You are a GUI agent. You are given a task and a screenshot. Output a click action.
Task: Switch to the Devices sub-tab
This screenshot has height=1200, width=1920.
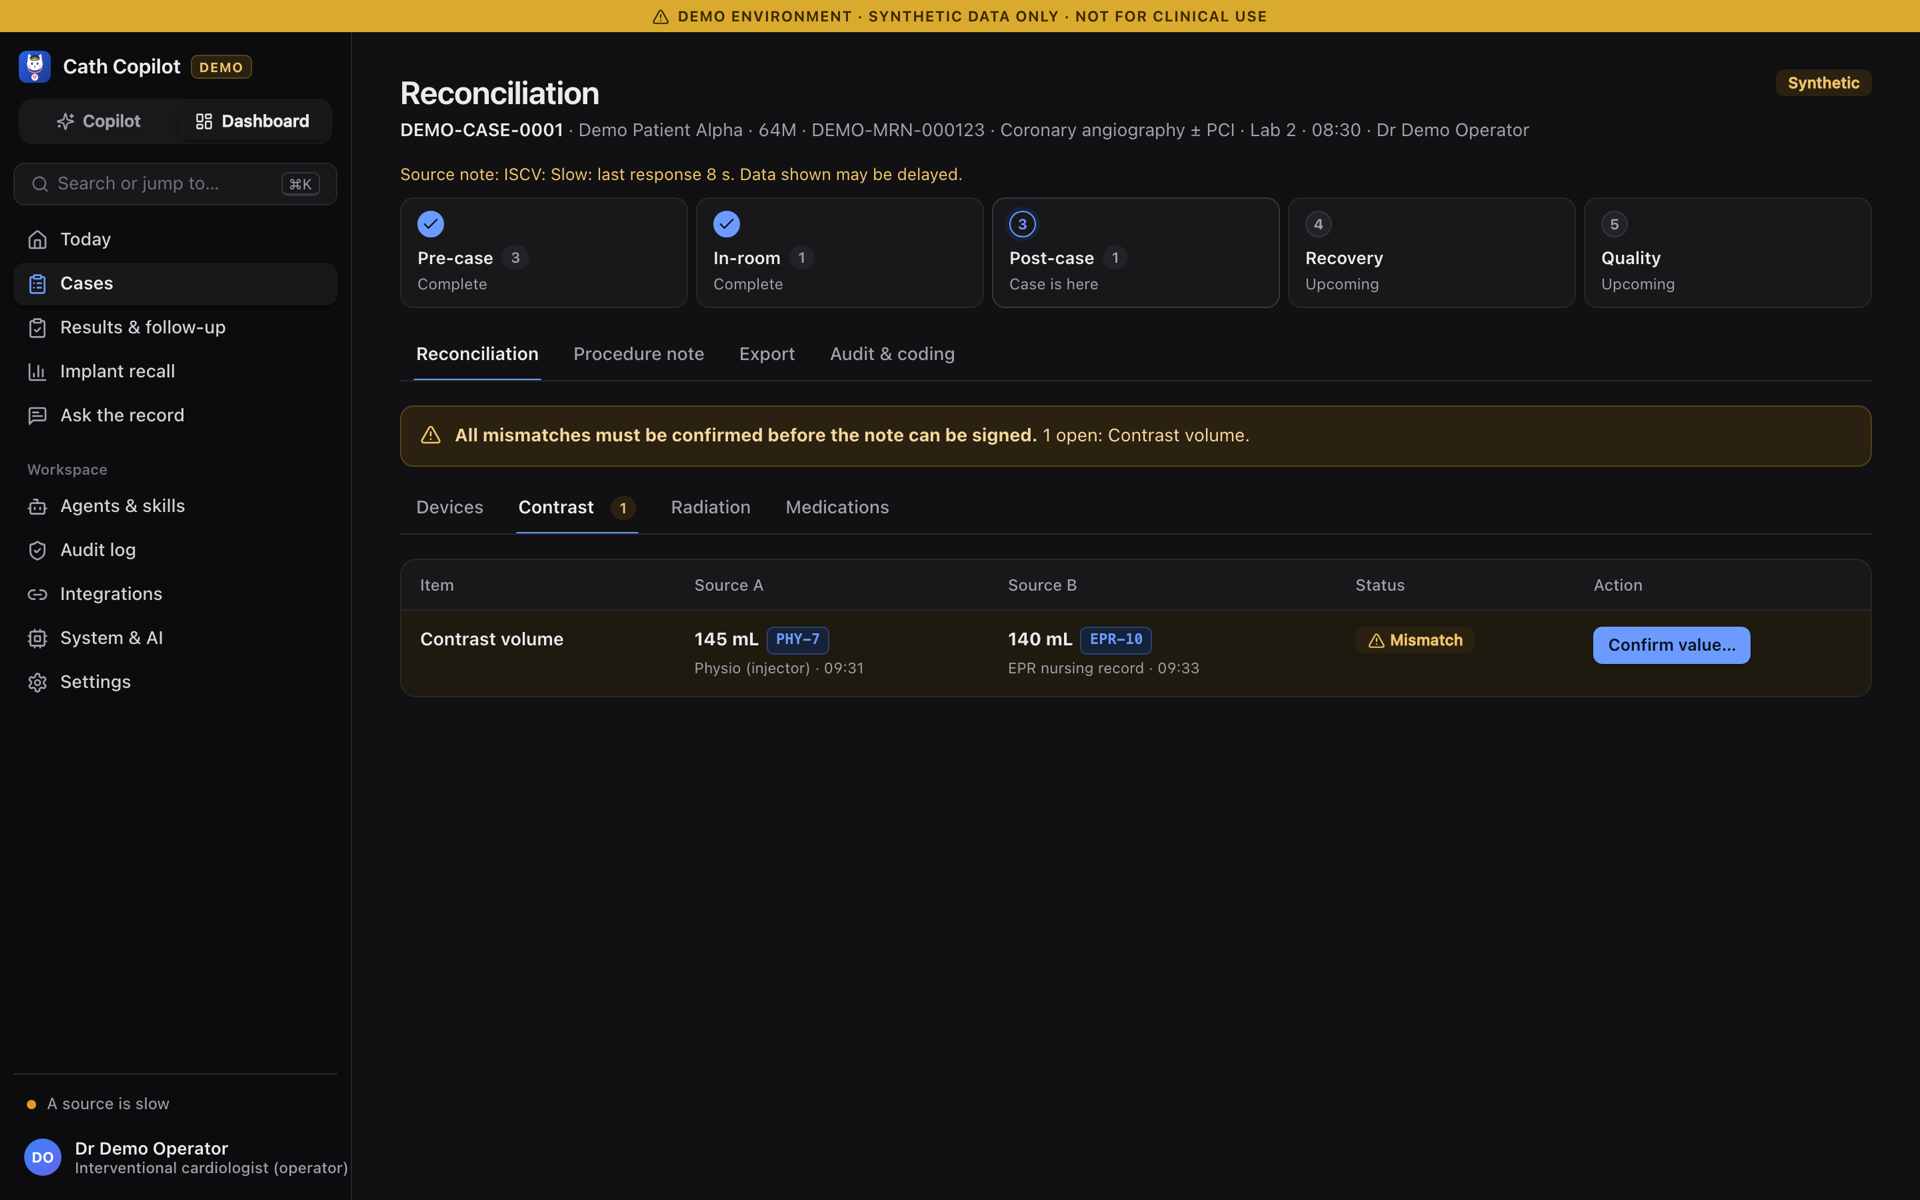[x=450, y=507]
